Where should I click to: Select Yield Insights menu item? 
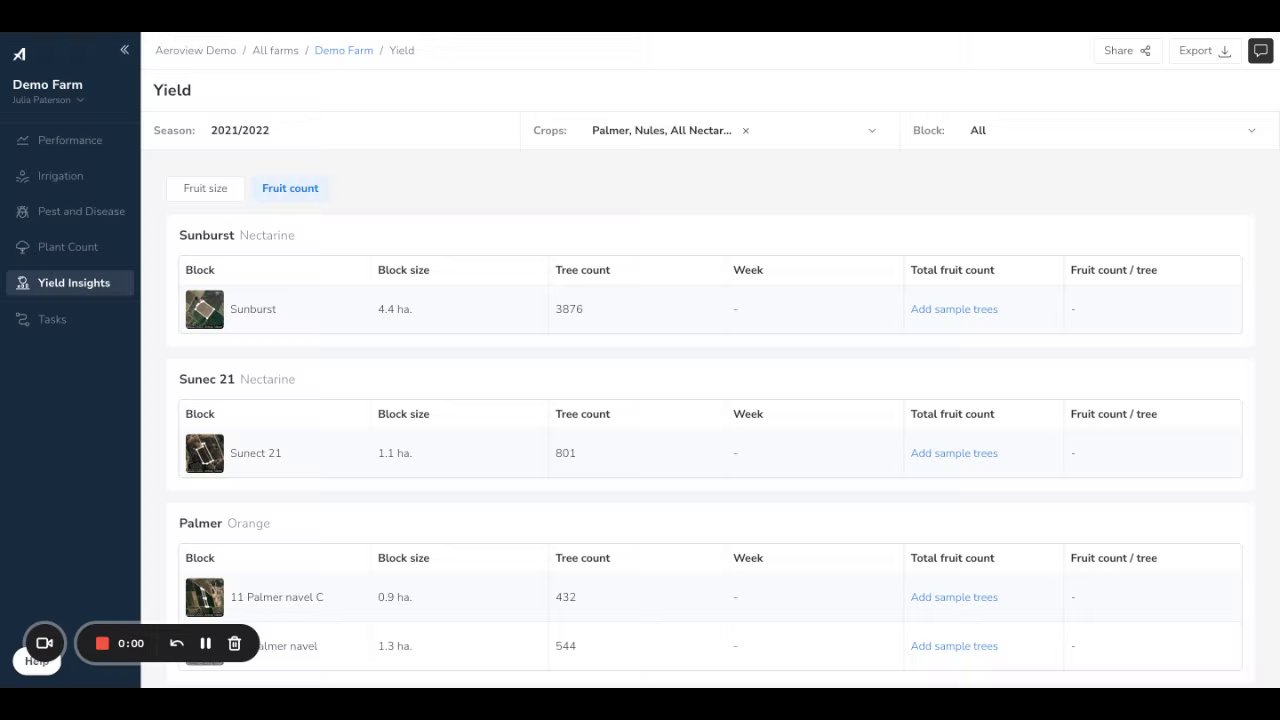pos(70,283)
